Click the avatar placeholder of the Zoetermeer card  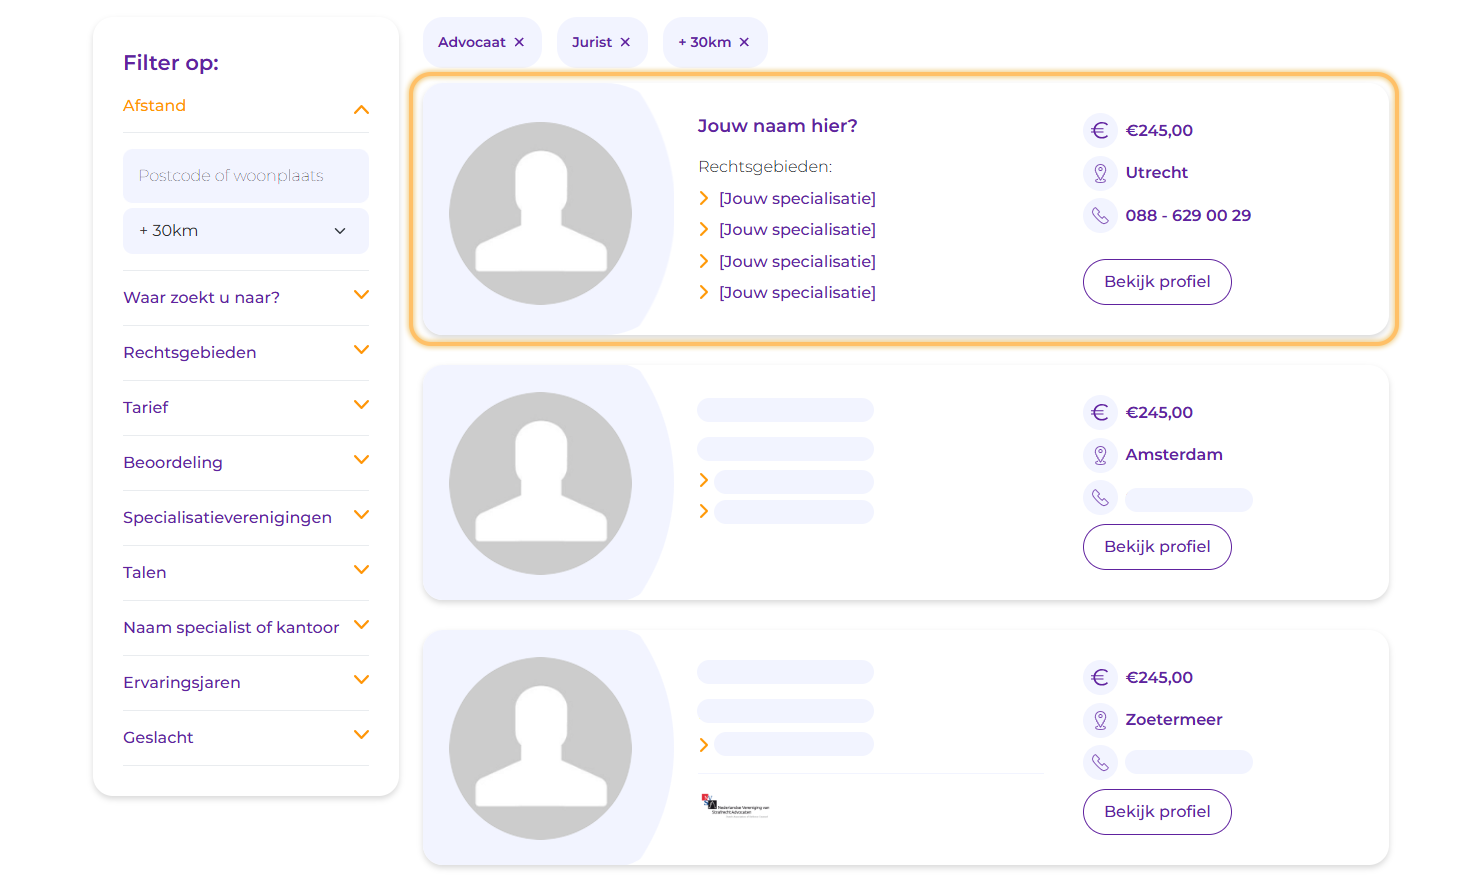(x=540, y=748)
